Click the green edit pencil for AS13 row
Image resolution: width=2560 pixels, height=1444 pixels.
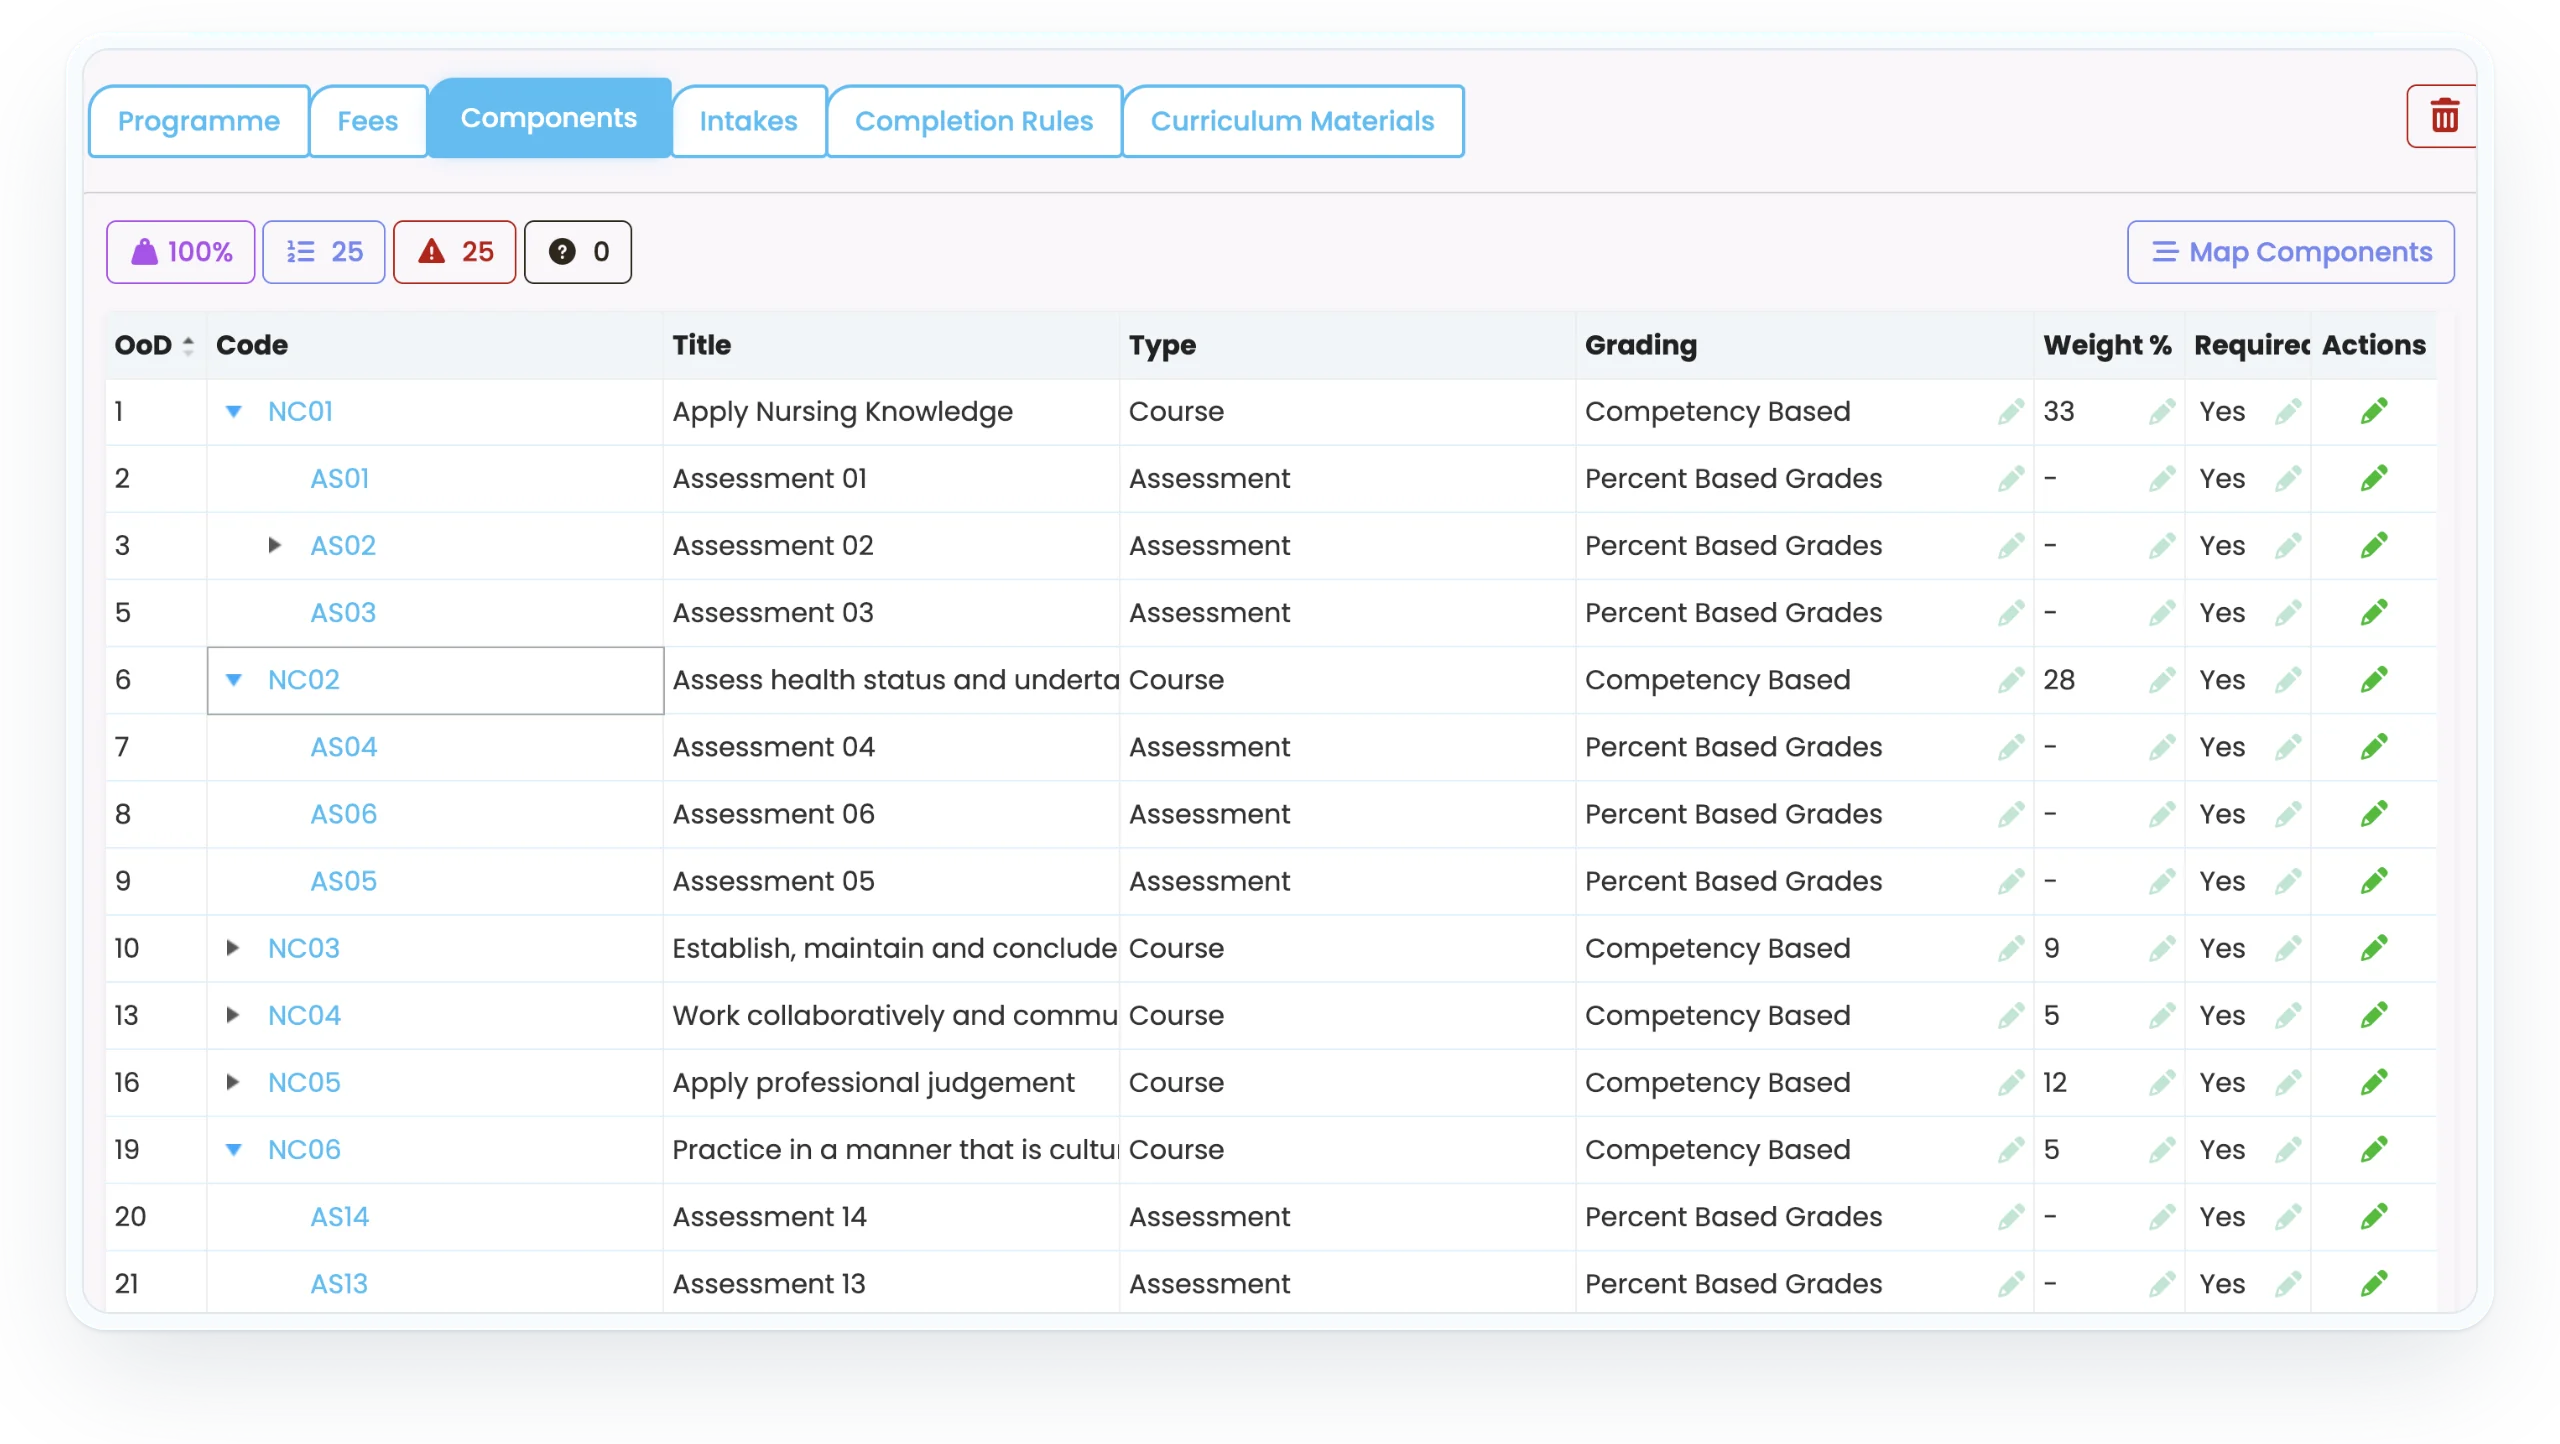[2374, 1283]
